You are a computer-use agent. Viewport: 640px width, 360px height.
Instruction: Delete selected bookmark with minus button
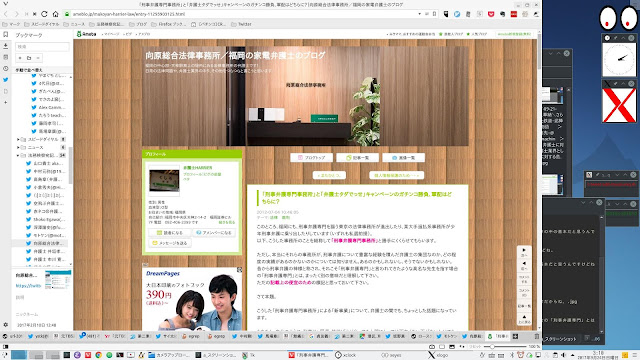(x=38, y=58)
